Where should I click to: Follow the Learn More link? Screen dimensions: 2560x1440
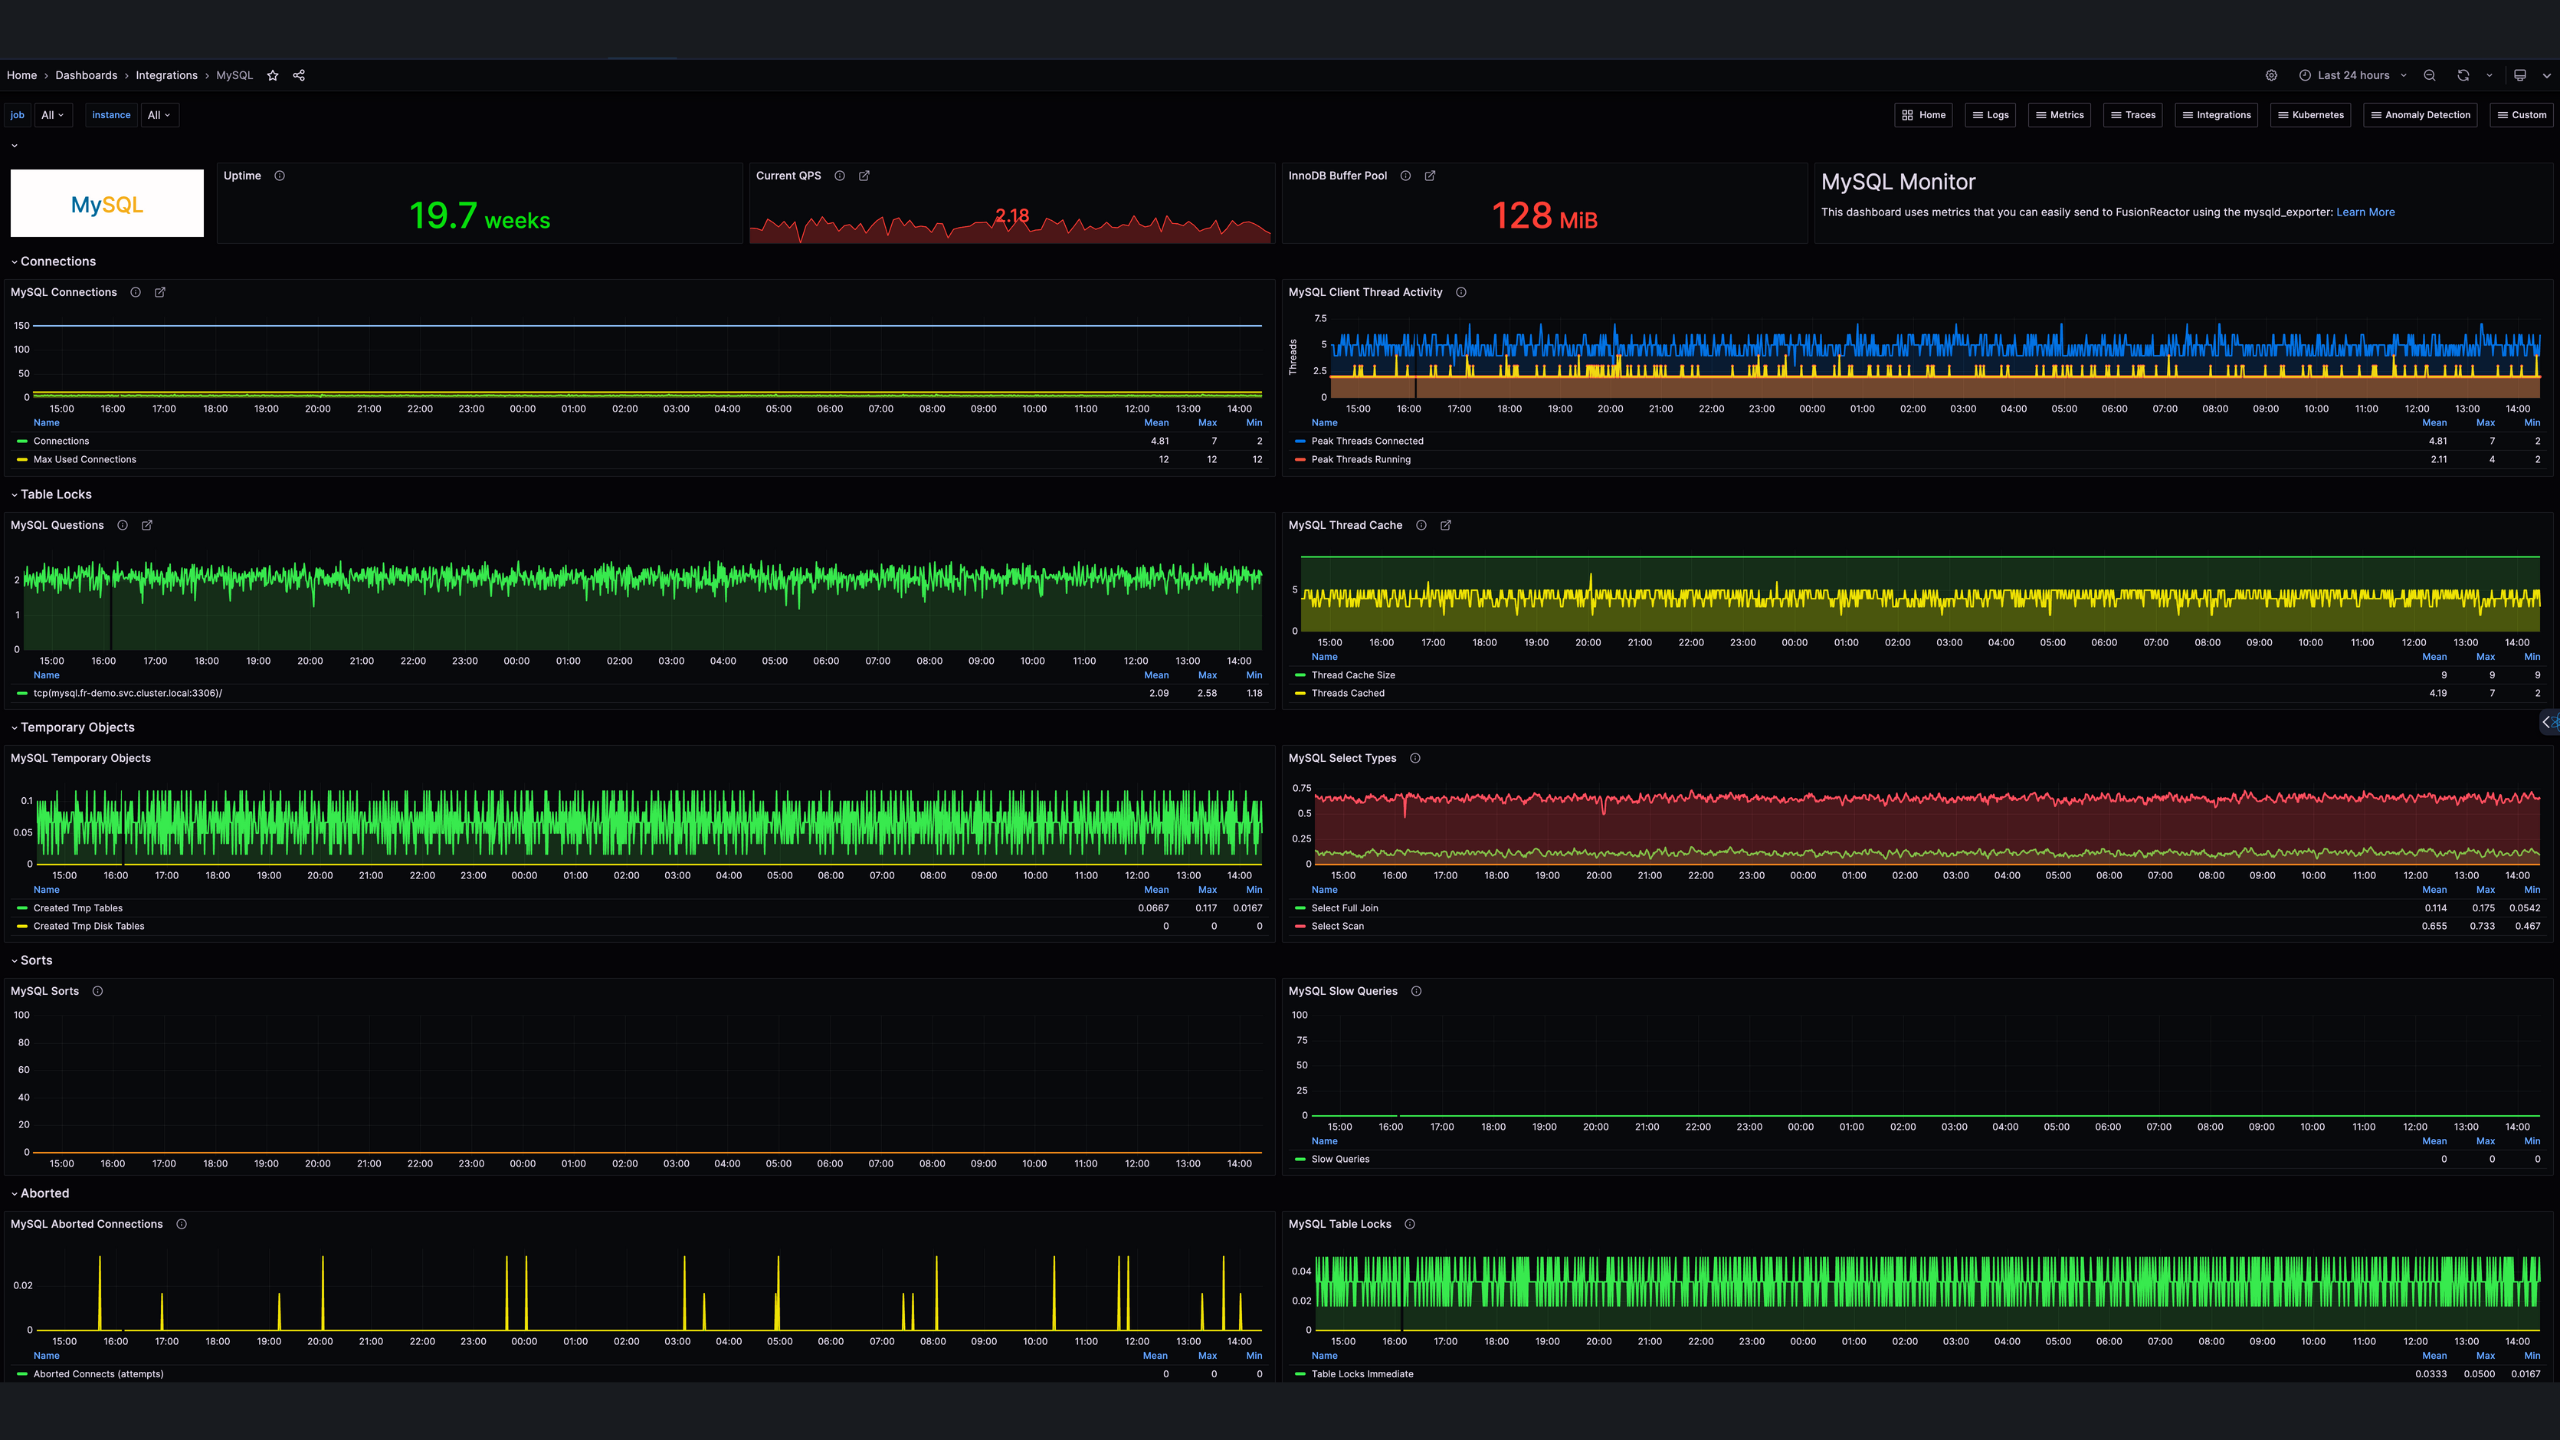tap(2365, 212)
